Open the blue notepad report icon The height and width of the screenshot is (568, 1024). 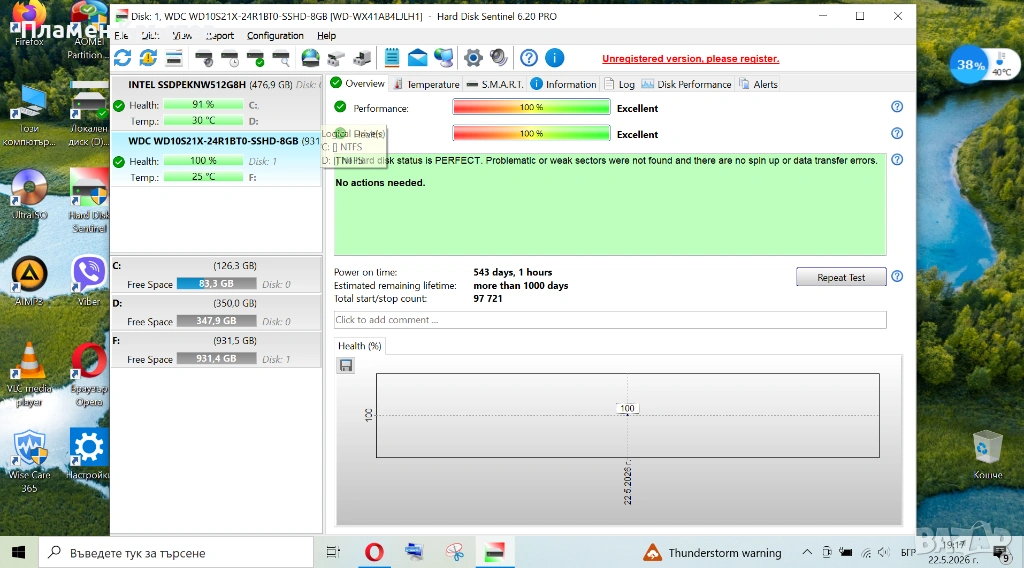coord(392,58)
